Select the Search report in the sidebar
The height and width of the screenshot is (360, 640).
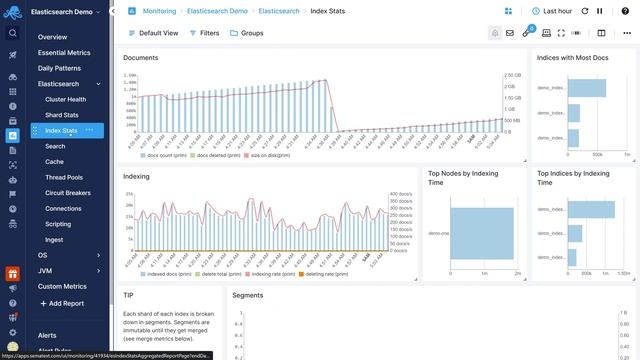55,146
